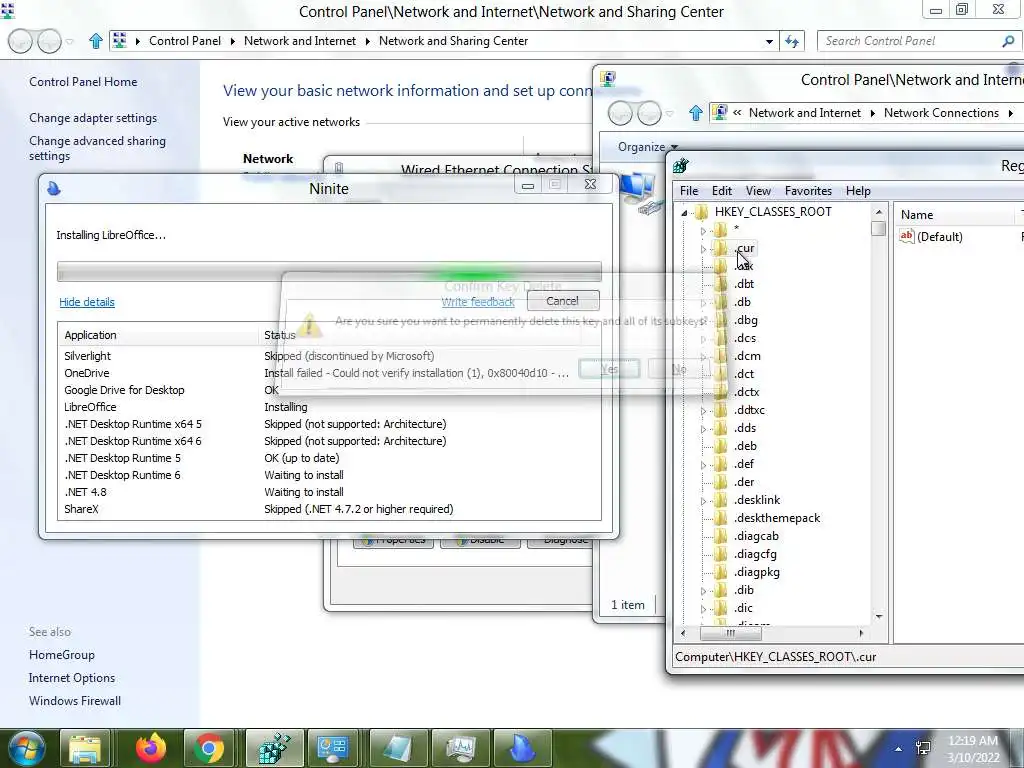Viewport: 1024px width, 768px height.
Task: Select the (Default) registry value
Action: 939,236
